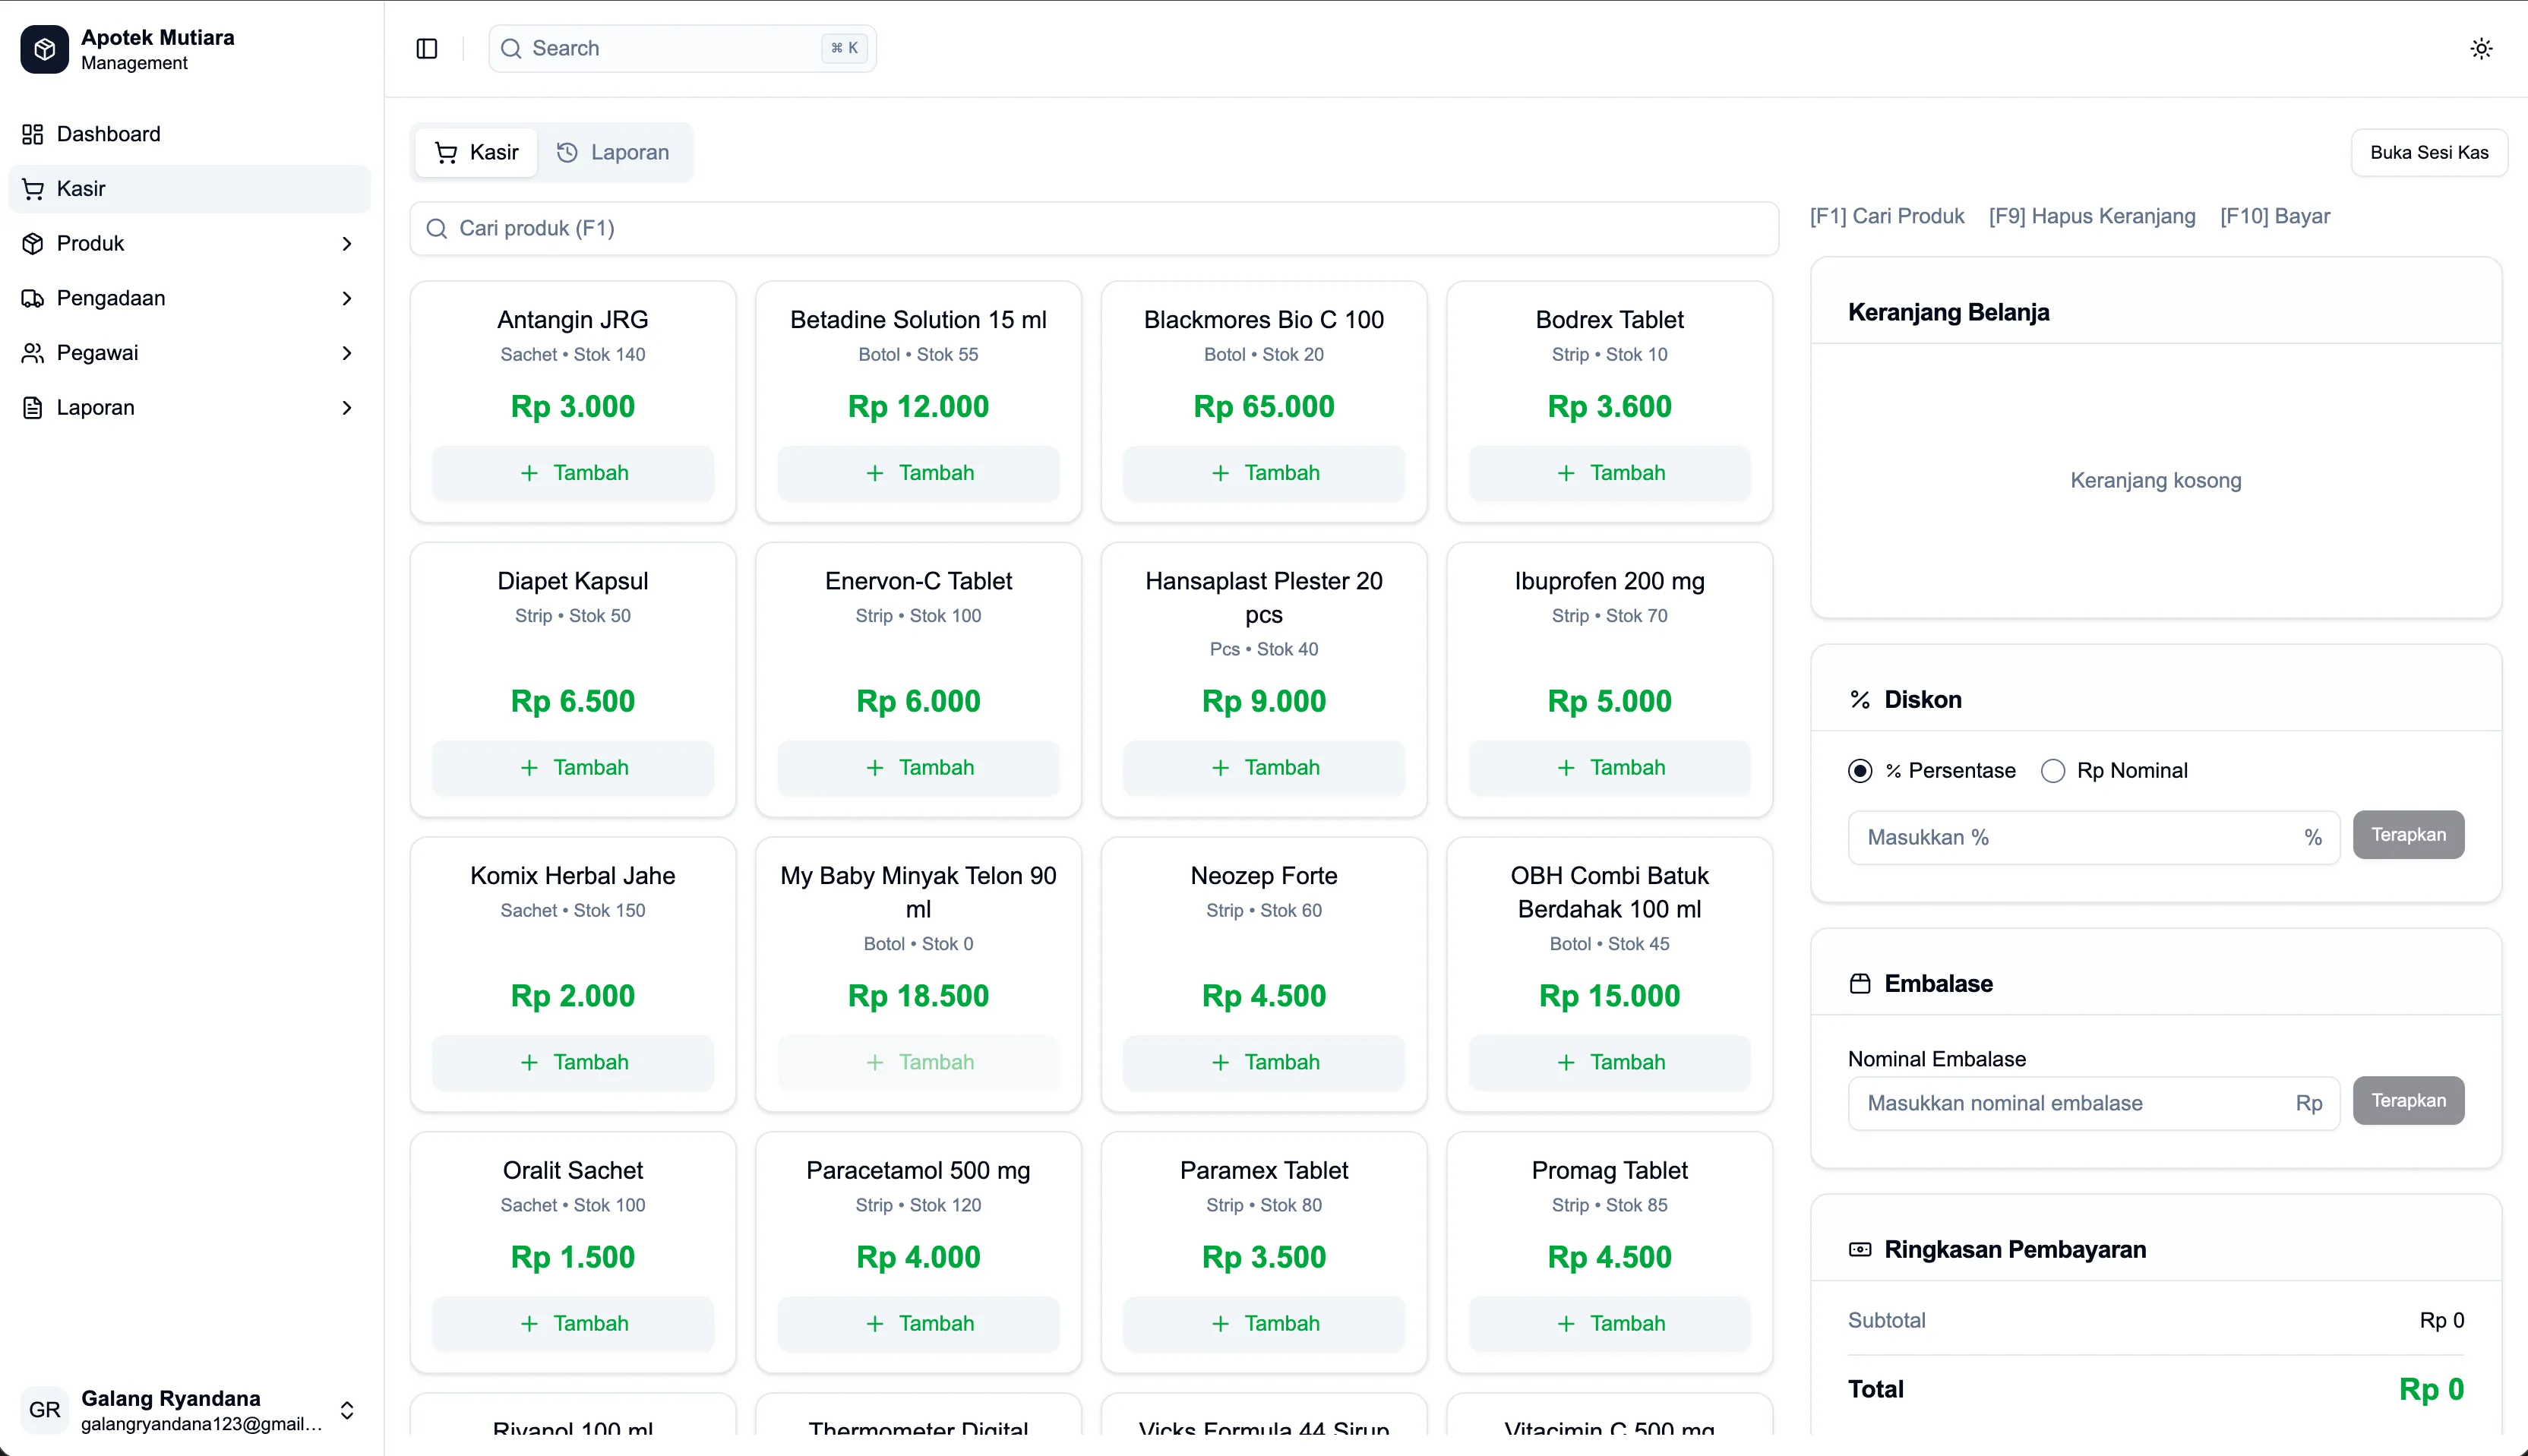
Task: Click the Subtotal label in payment summary
Action: (1886, 1321)
